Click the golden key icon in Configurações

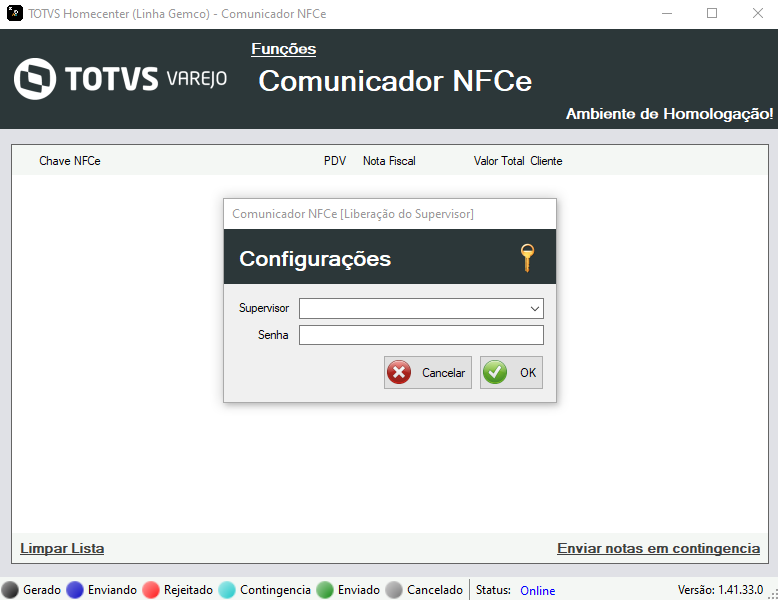[527, 258]
